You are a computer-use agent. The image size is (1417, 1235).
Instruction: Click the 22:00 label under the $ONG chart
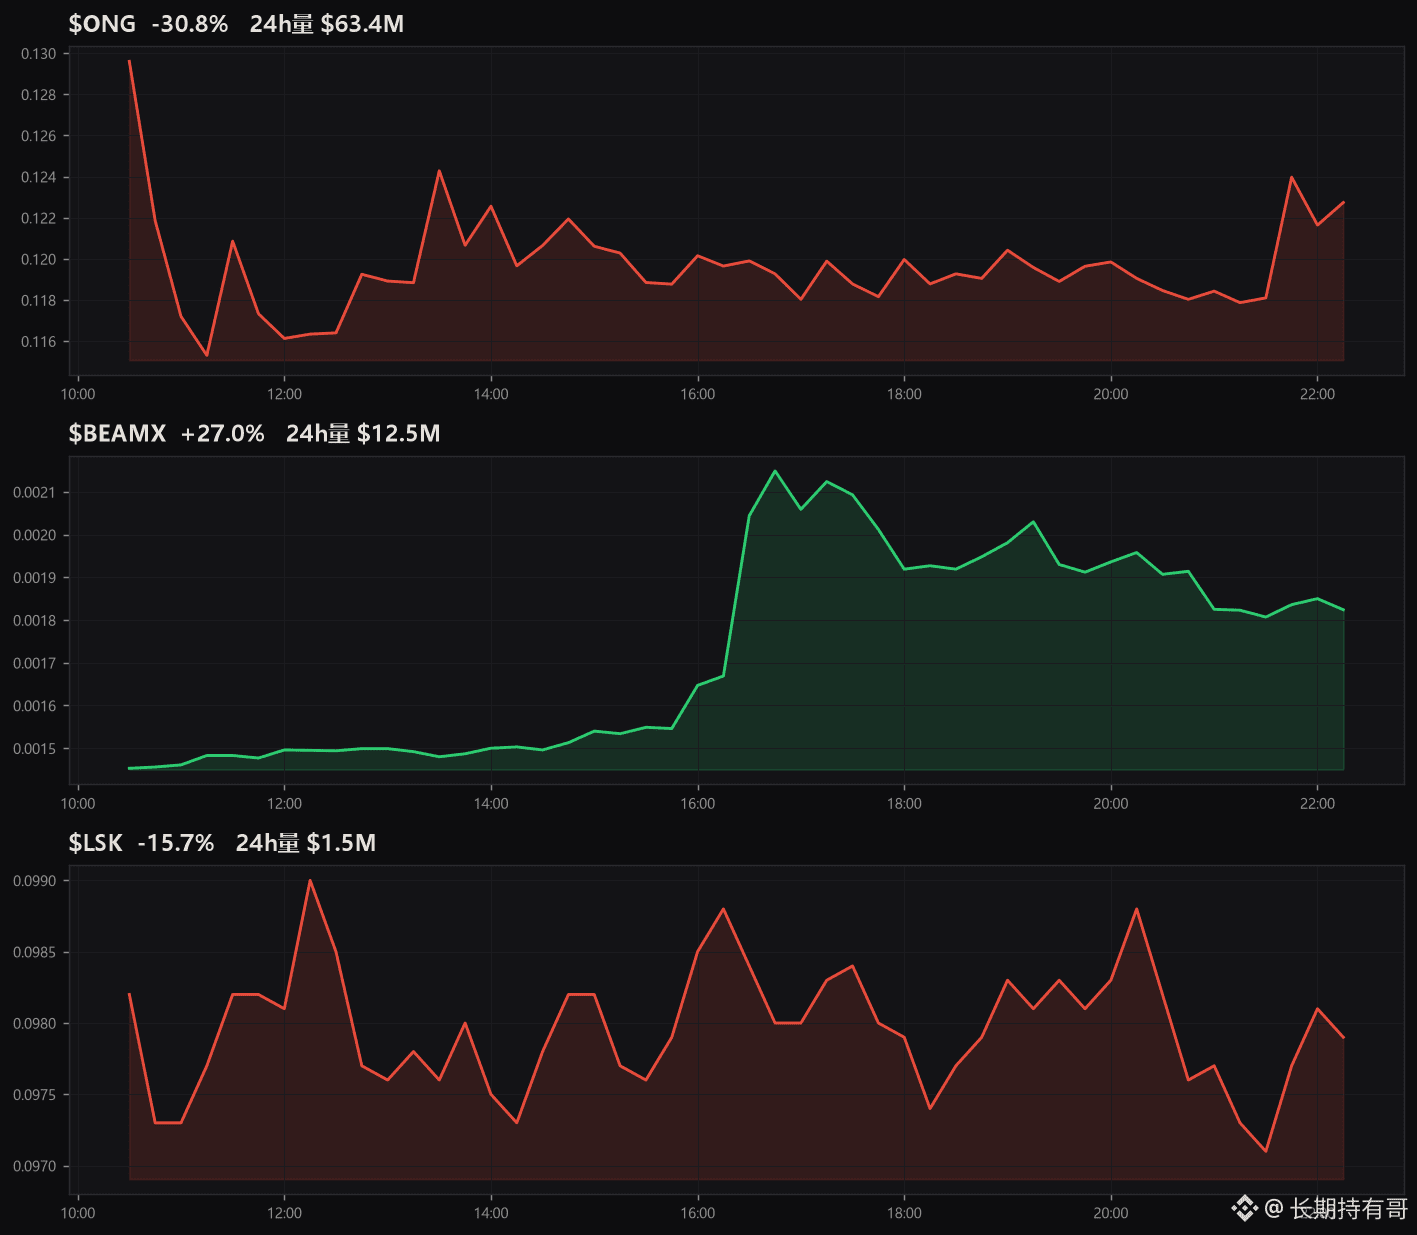pos(1317,394)
